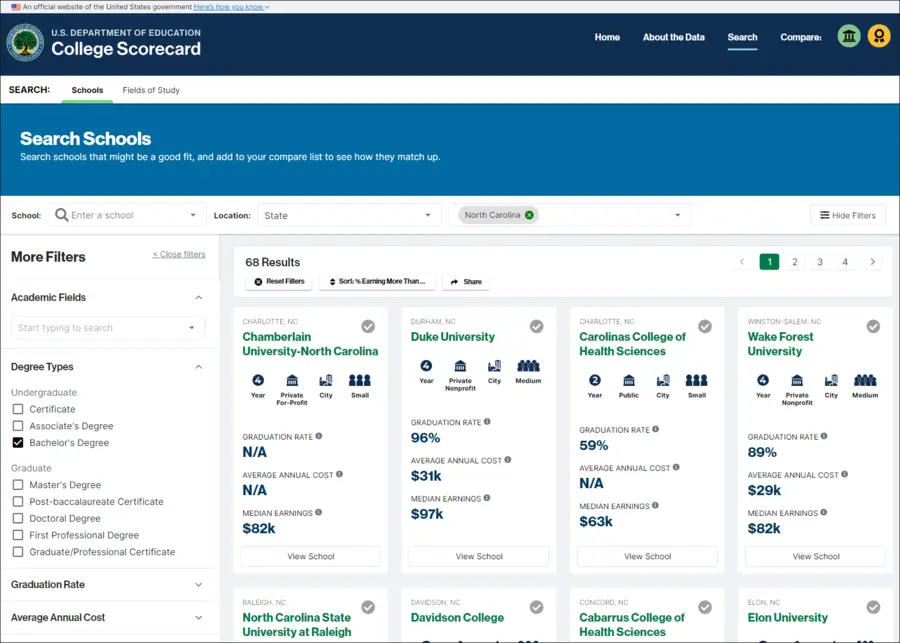Add Elon University to compare list

[x=873, y=607]
